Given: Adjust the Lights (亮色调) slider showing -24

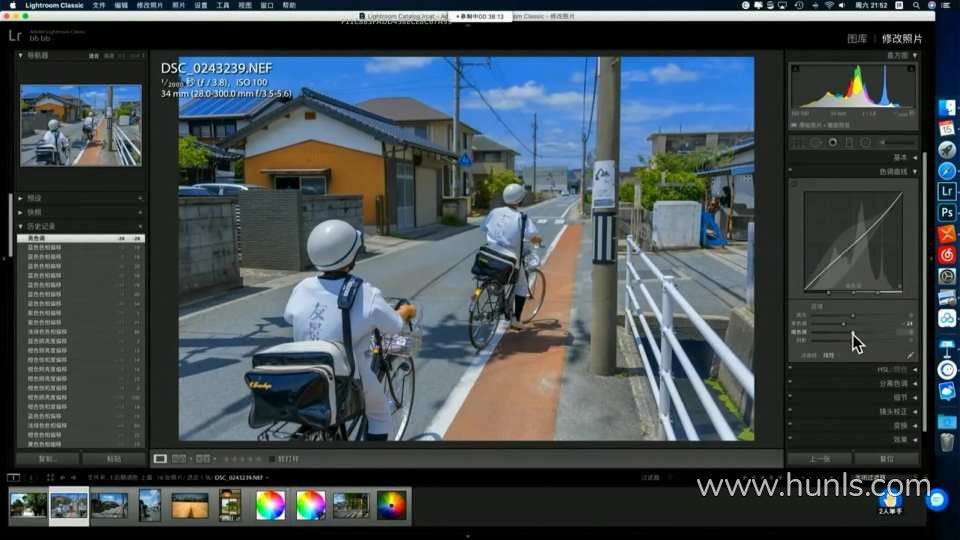Looking at the screenshot, I should (843, 323).
